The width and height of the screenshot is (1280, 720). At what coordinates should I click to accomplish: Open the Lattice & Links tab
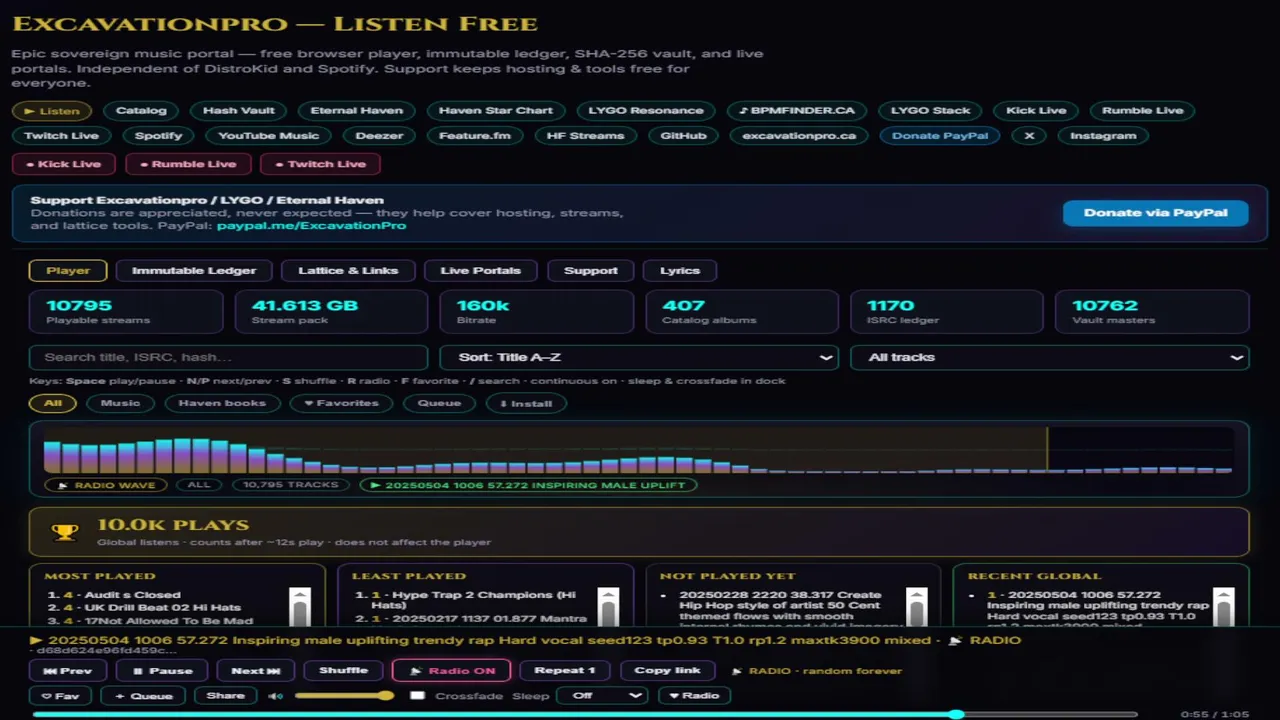[348, 270]
